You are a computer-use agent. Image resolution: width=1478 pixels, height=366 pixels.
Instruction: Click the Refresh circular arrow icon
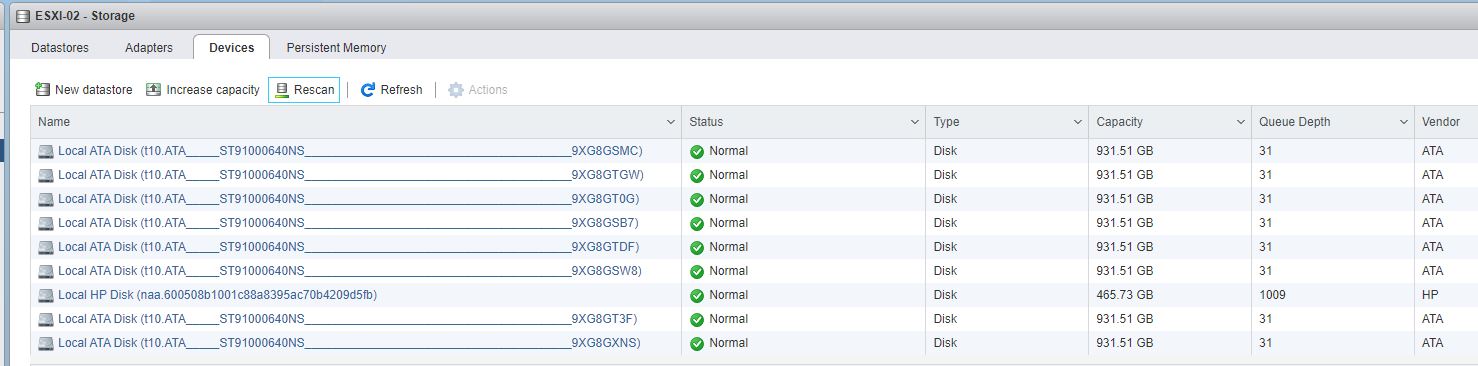(368, 90)
